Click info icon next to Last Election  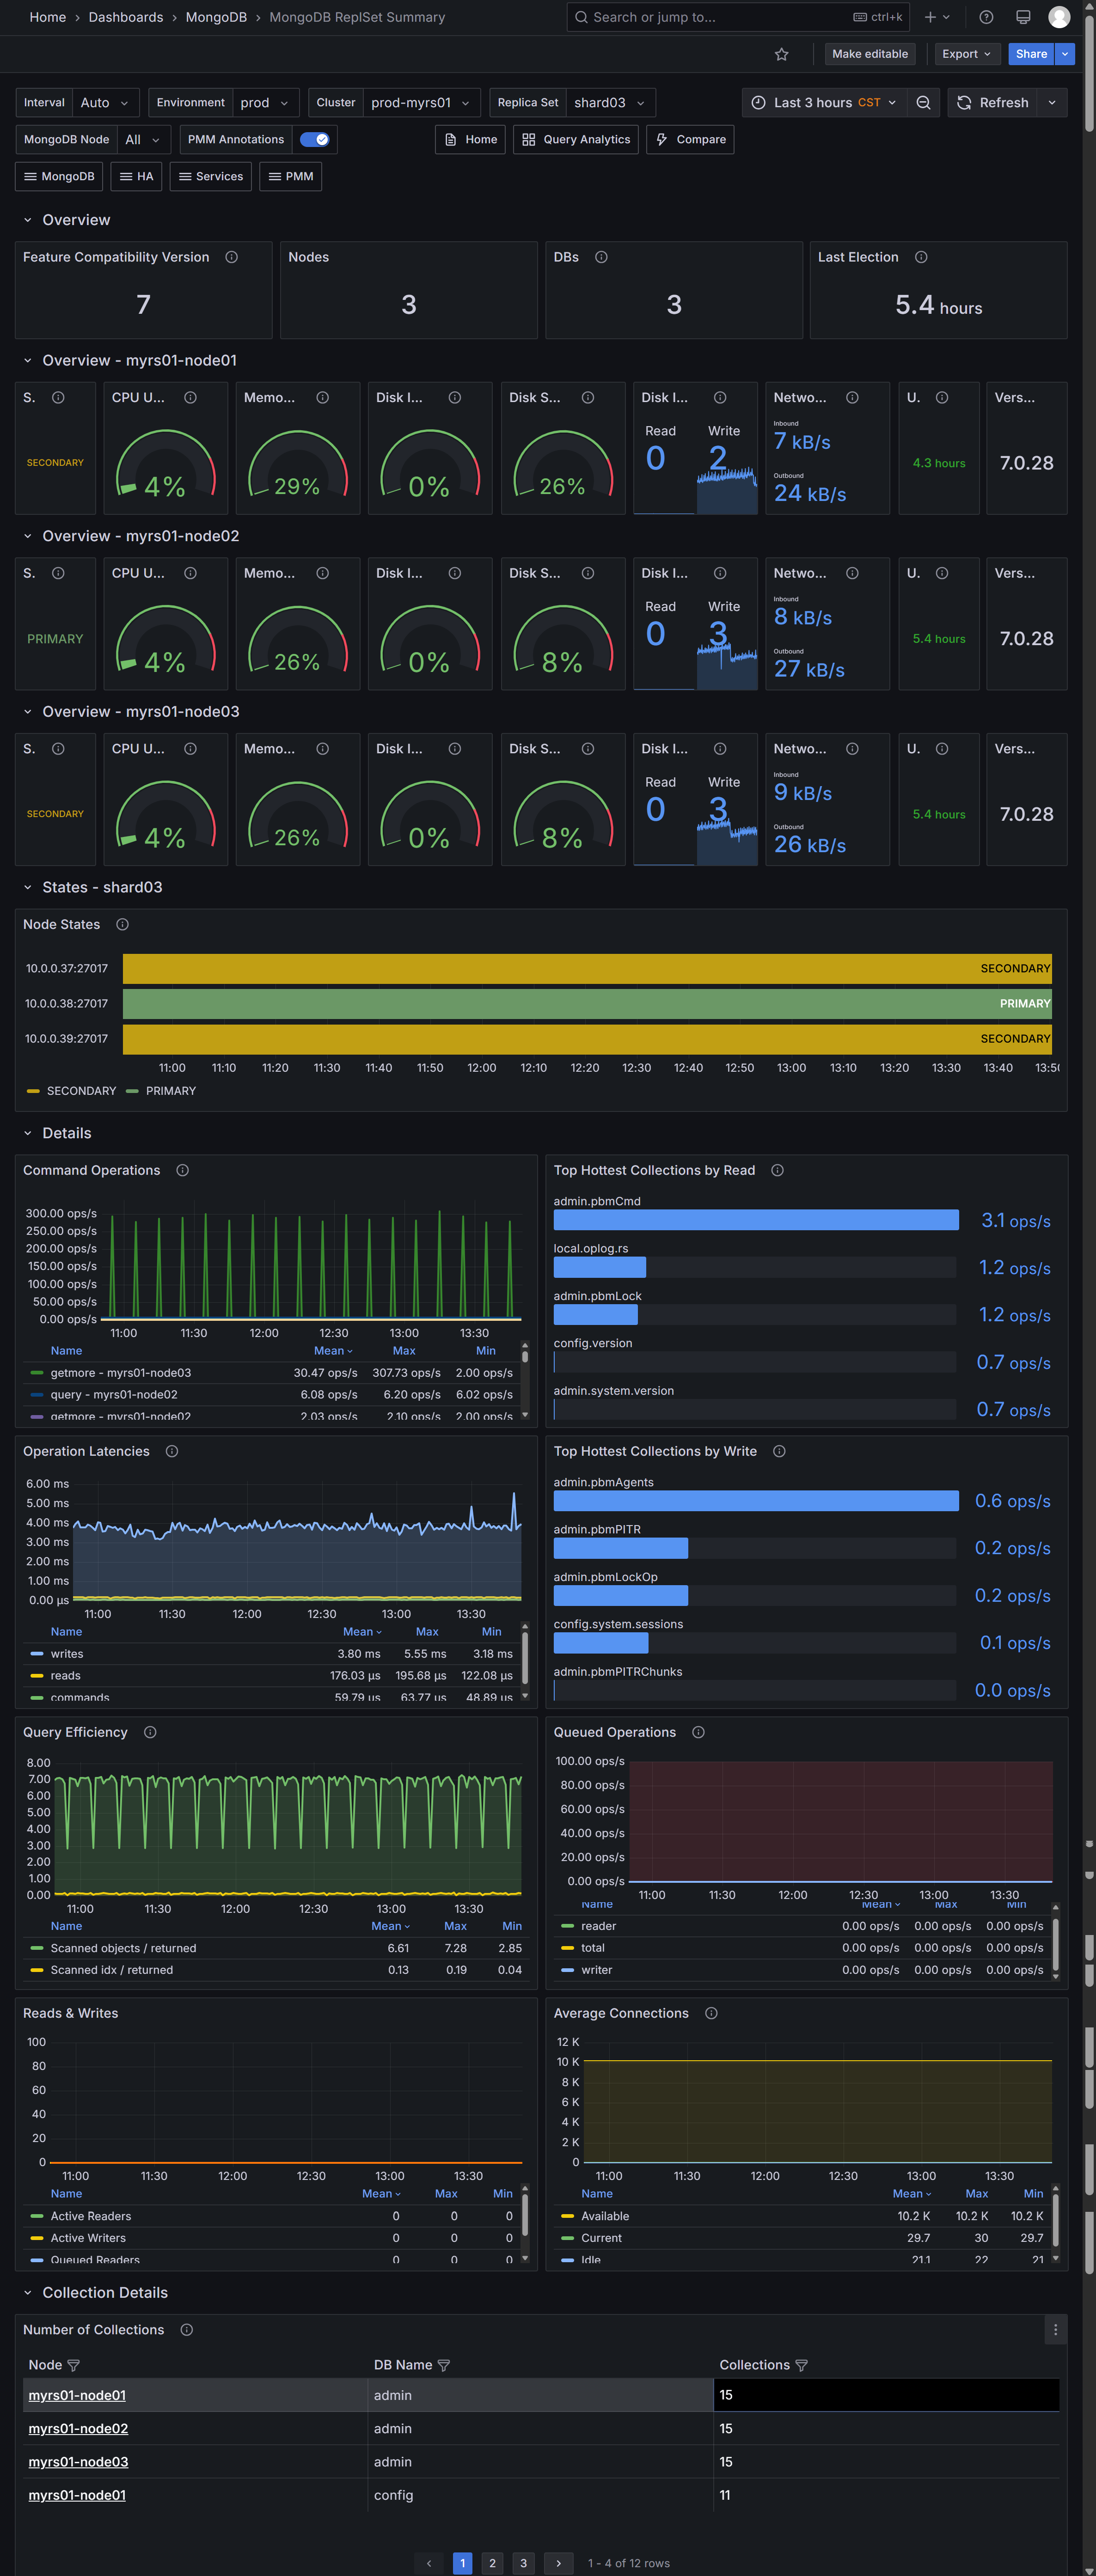click(920, 257)
